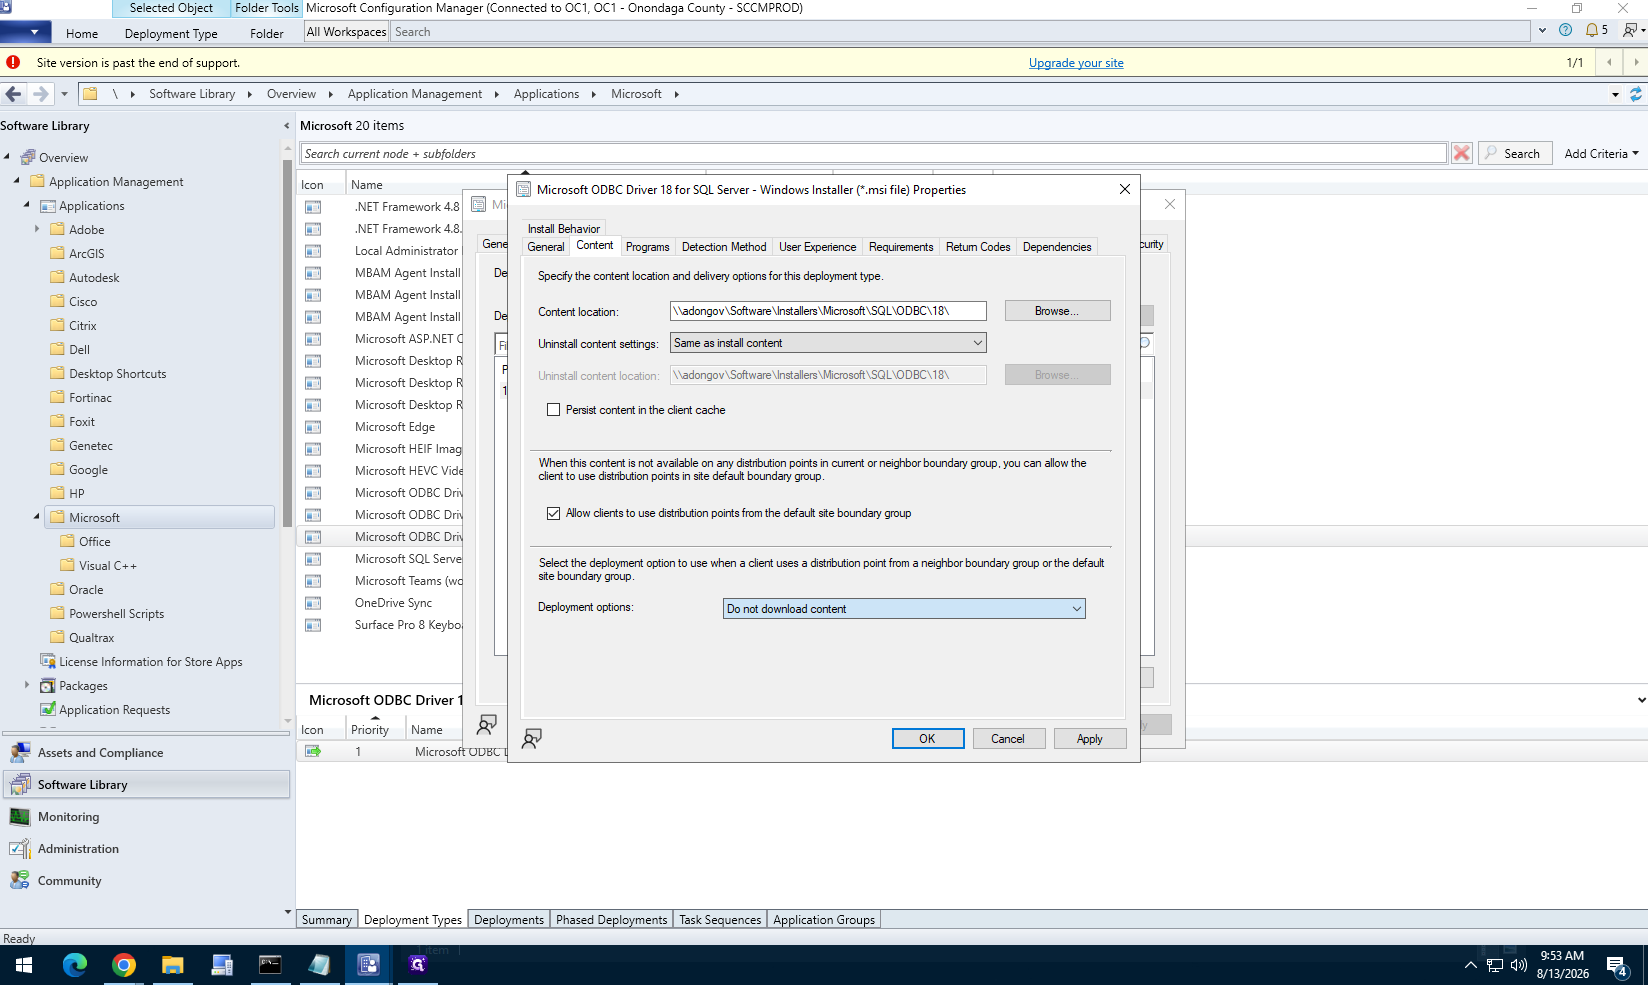The image size is (1648, 985).
Task: Click Applications in breadcrumb path
Action: click(546, 94)
